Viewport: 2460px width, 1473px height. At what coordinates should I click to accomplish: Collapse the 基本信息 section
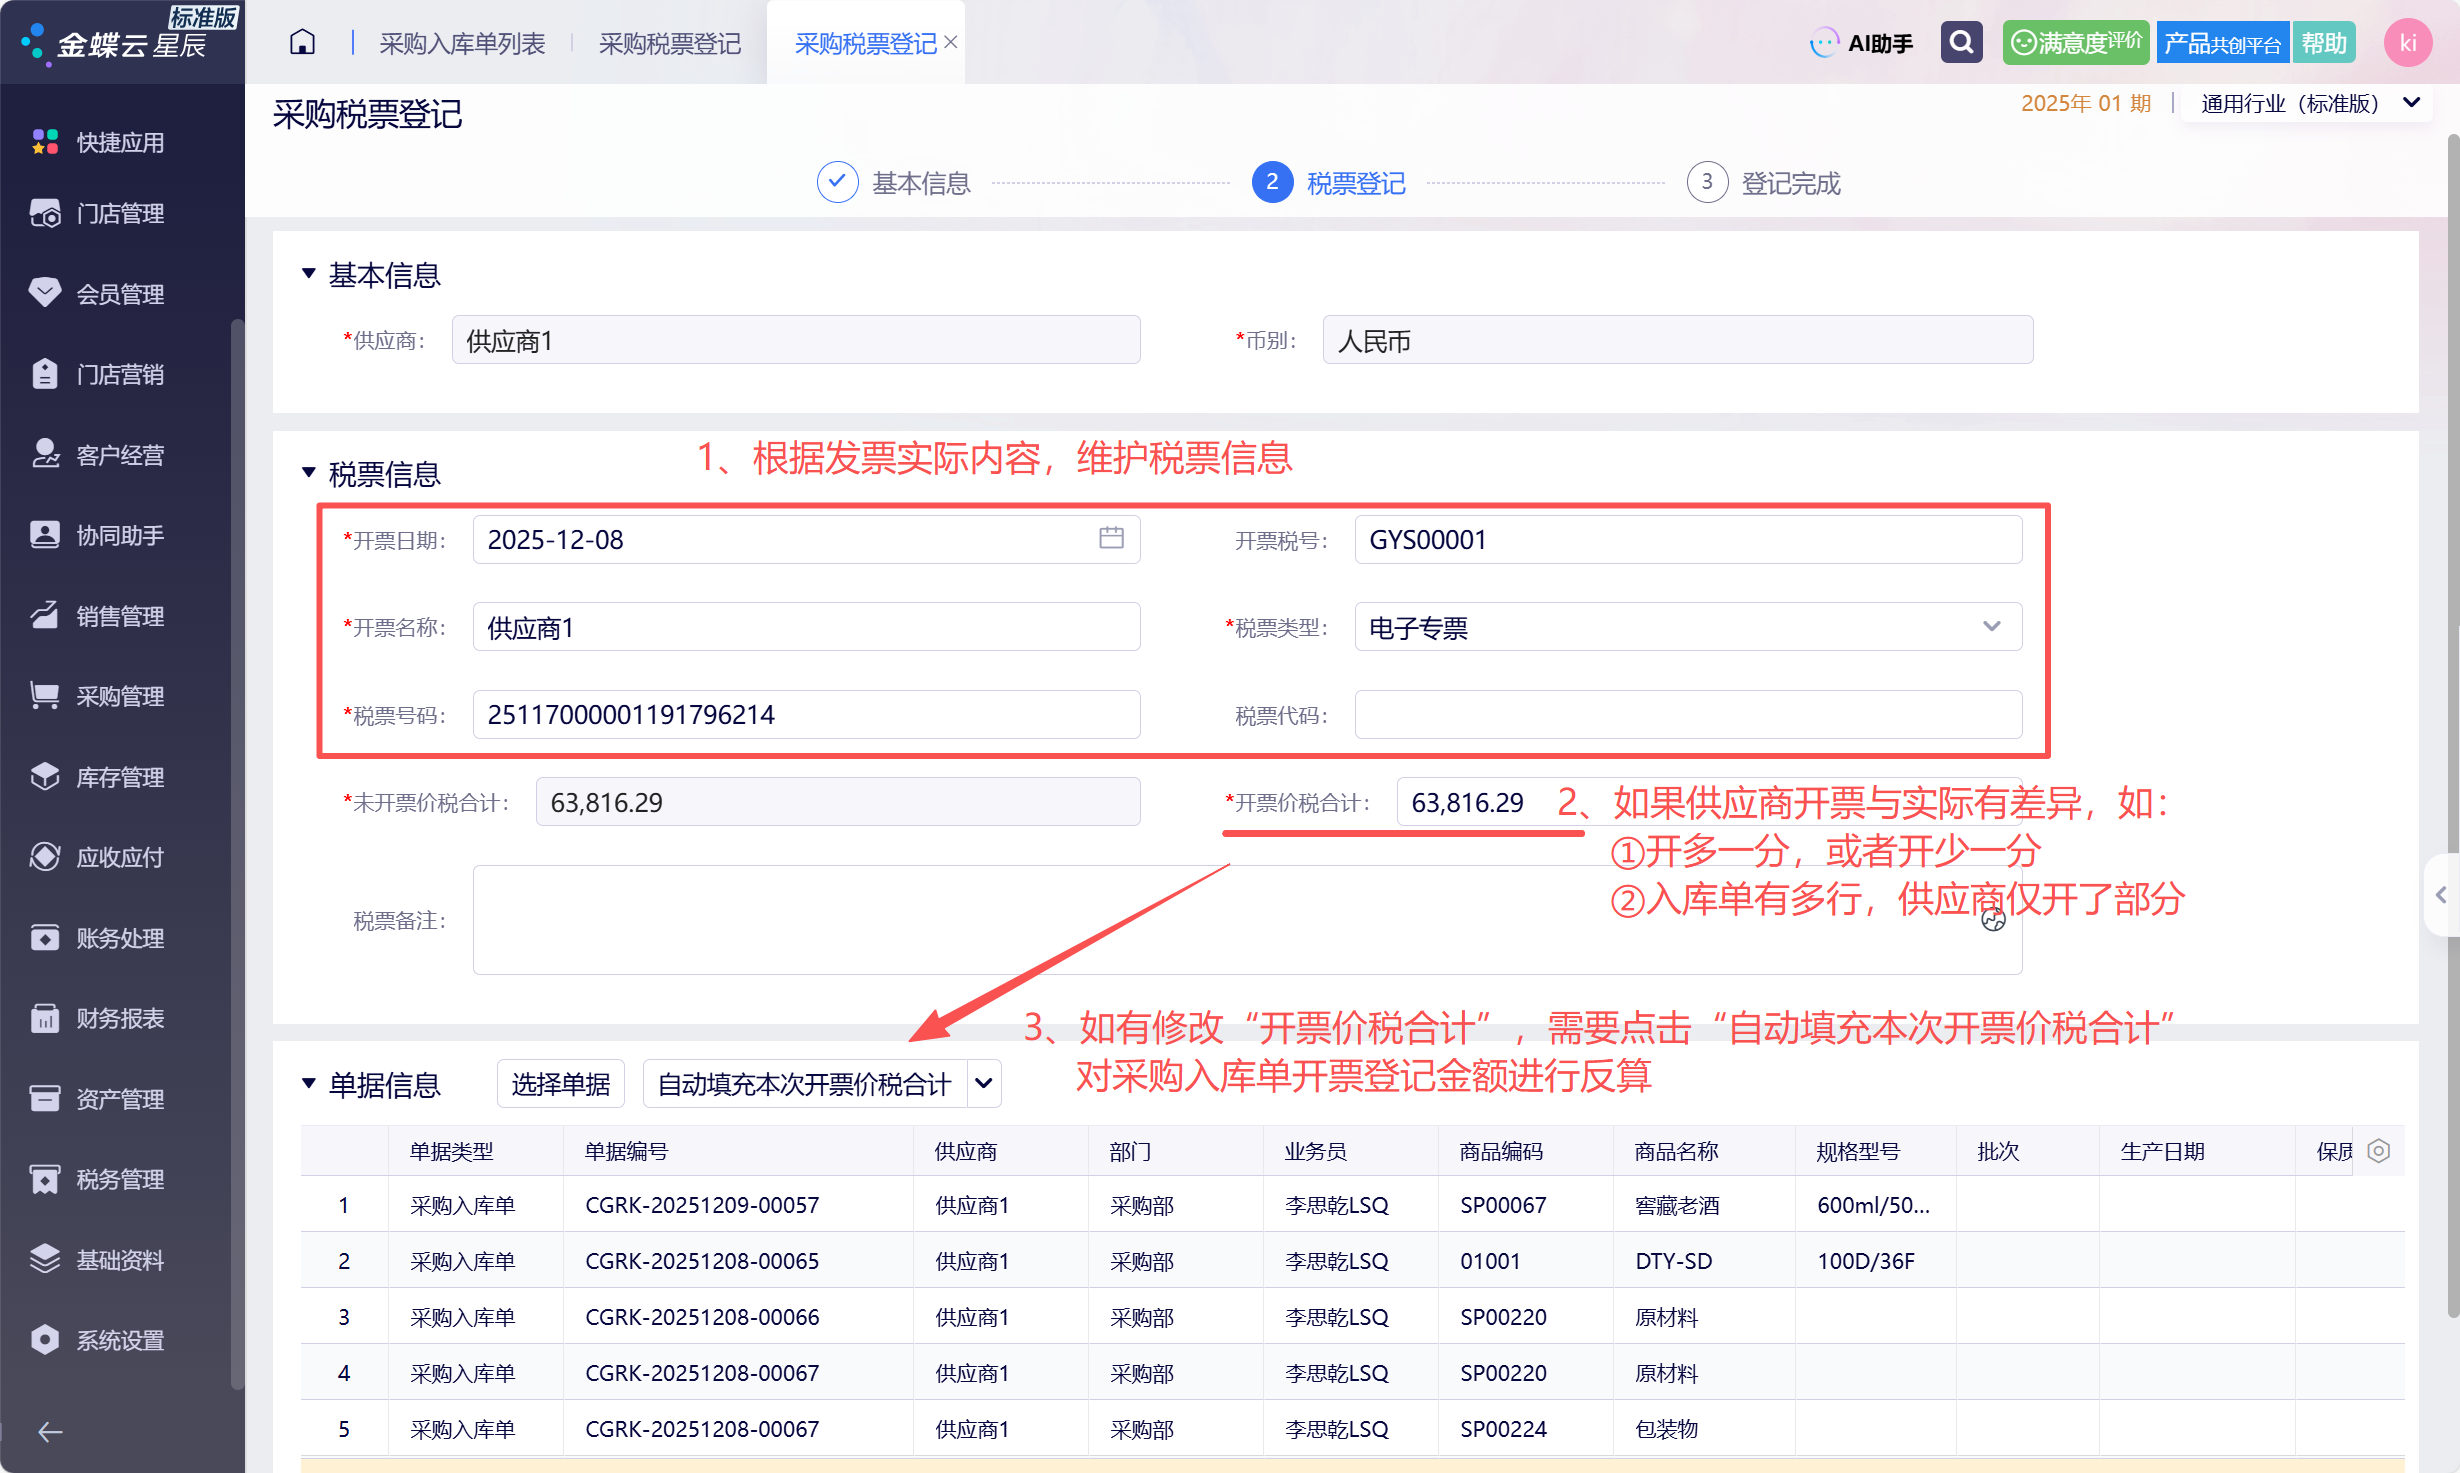point(309,273)
